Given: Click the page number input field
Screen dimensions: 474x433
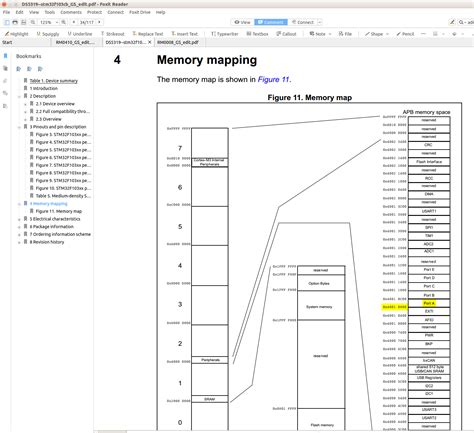Looking at the screenshot, I should click(x=87, y=22).
